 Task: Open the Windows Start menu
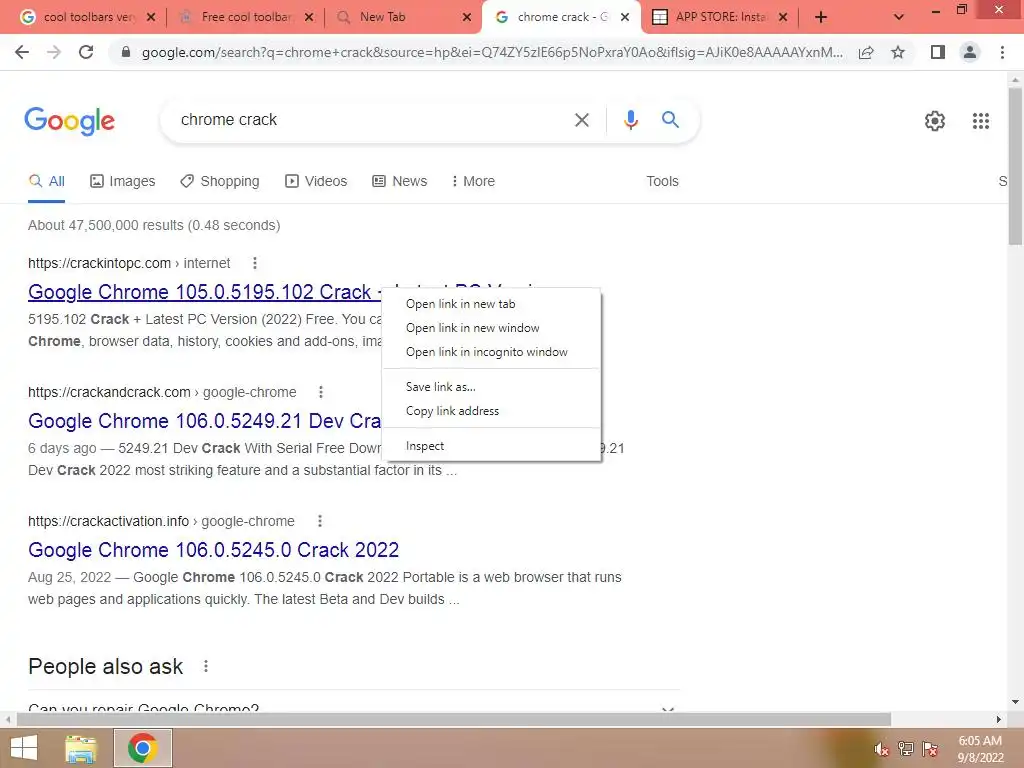click(24, 748)
